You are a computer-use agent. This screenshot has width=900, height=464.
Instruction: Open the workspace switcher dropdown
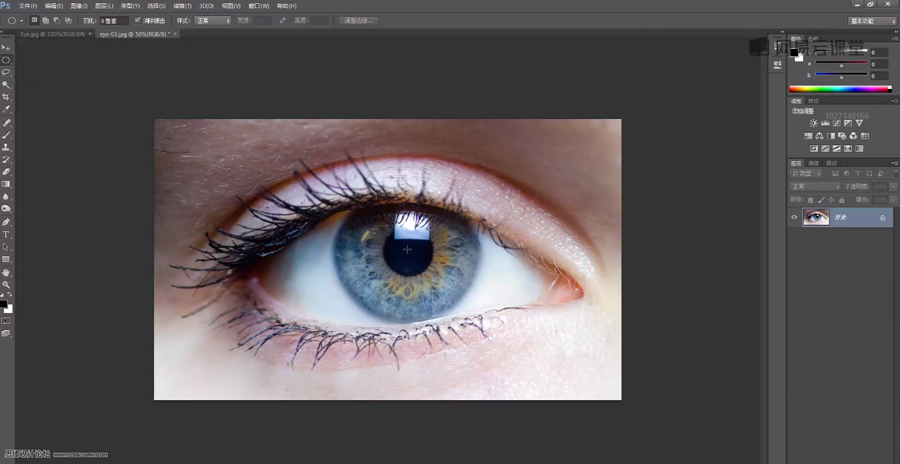click(872, 20)
